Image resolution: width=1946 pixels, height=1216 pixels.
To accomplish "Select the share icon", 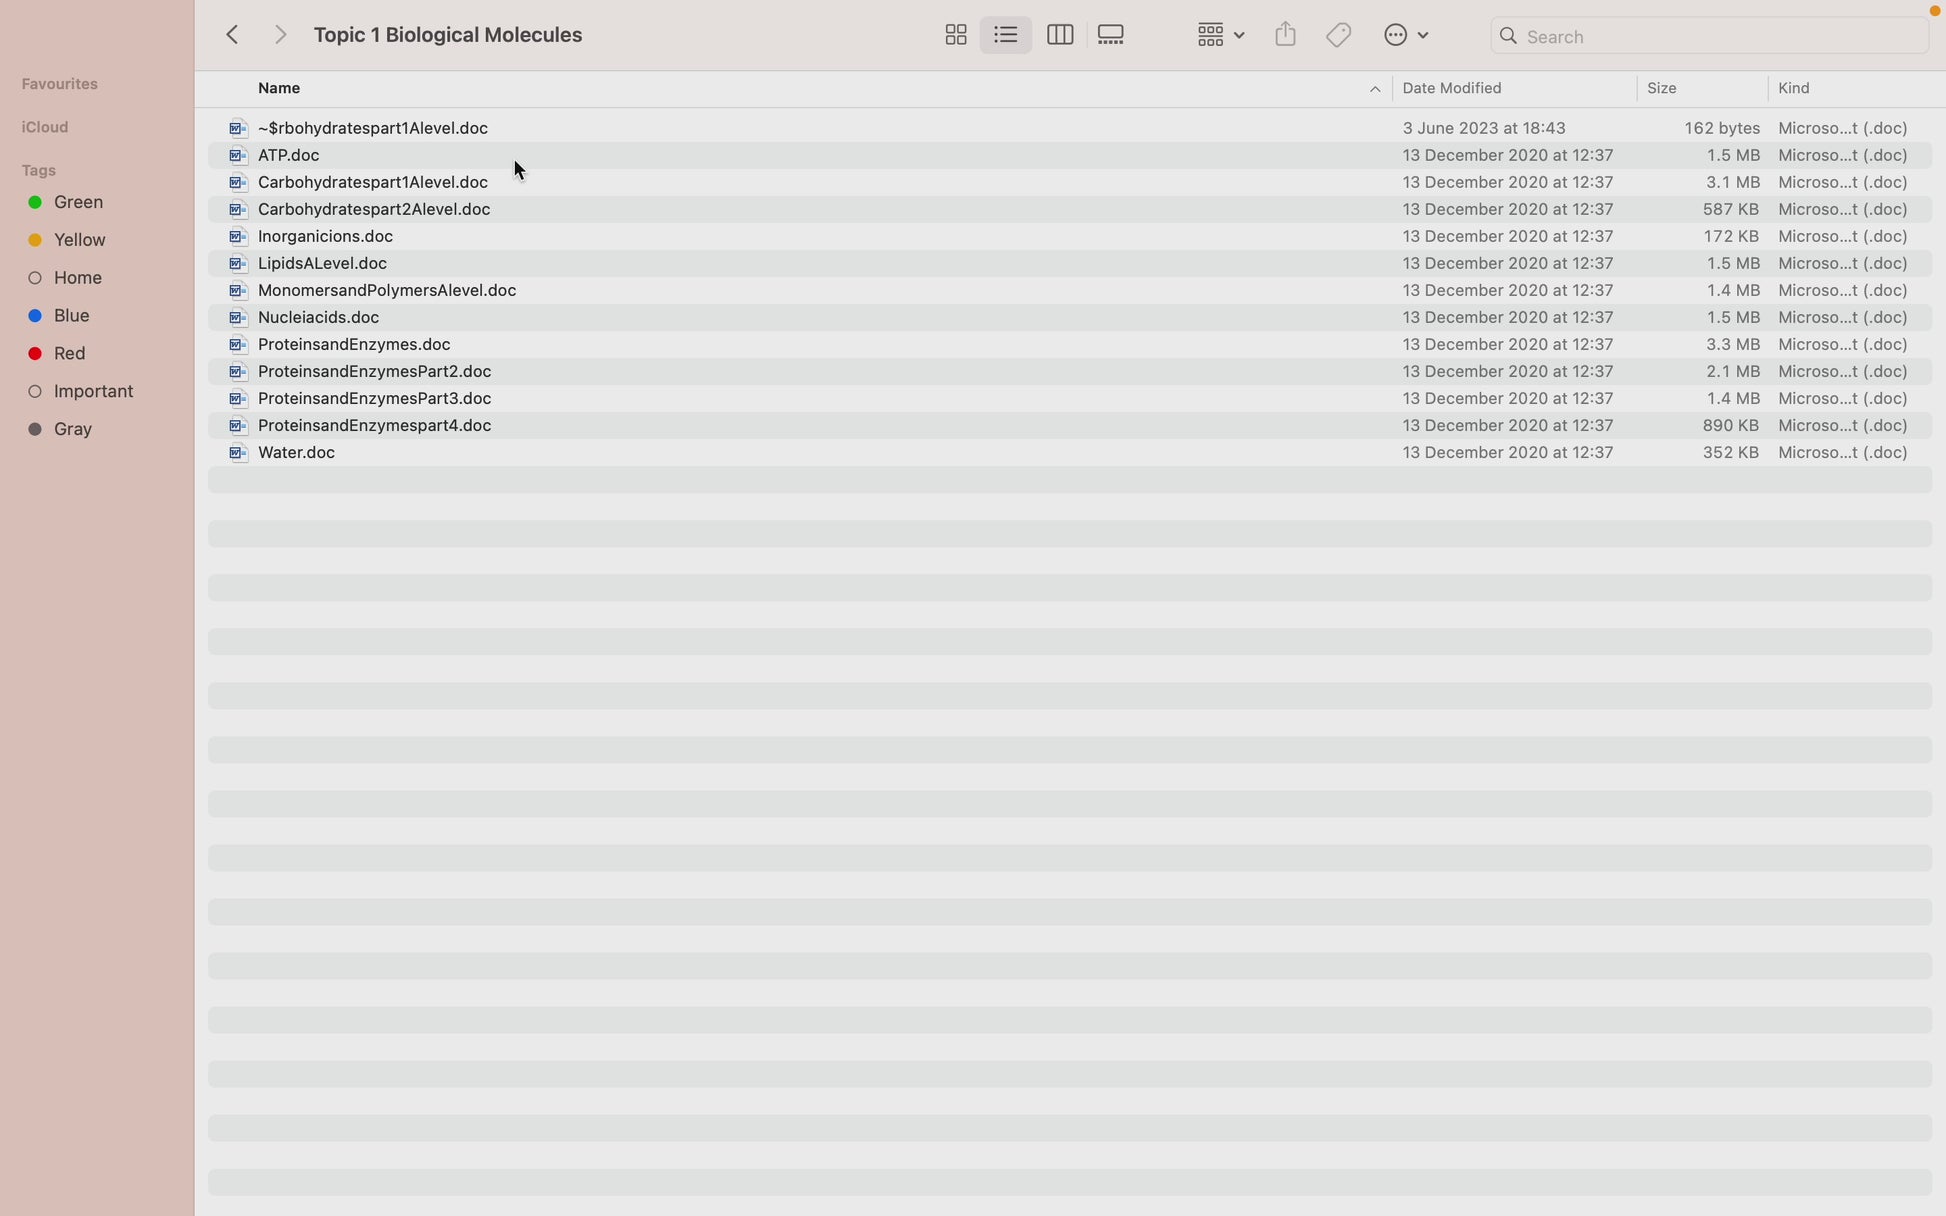I will point(1285,34).
